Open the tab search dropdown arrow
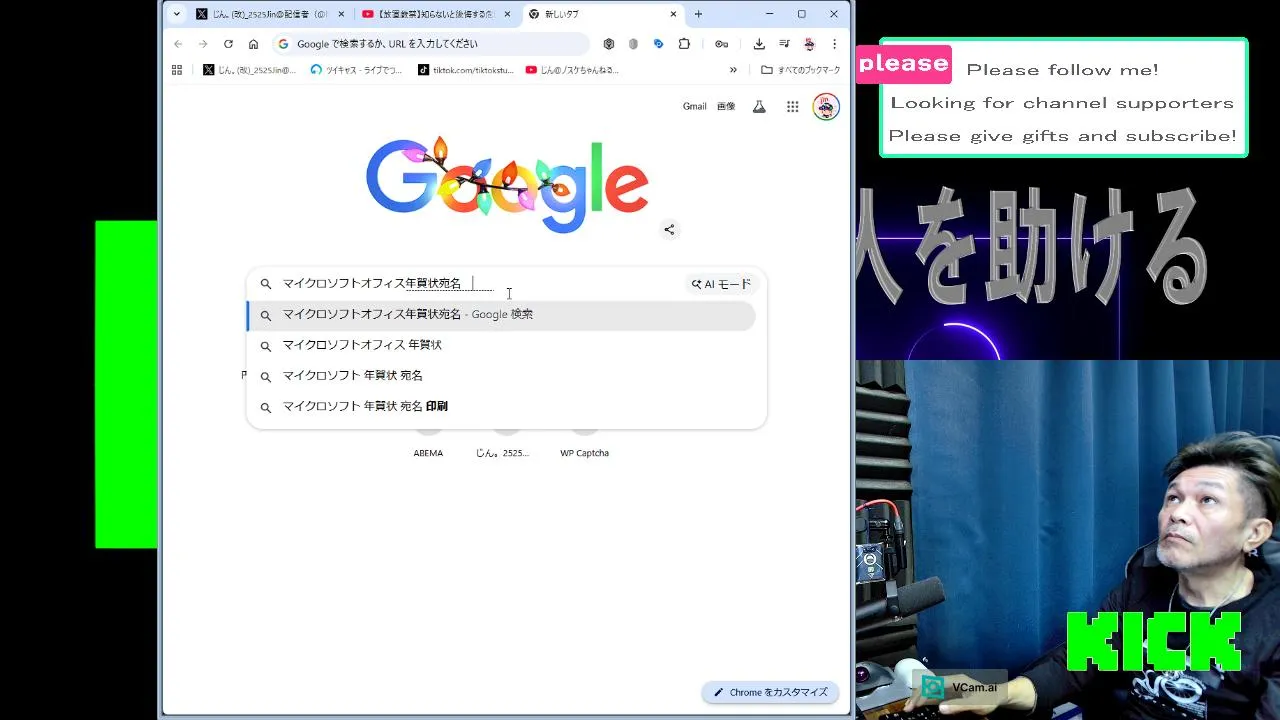 (x=177, y=14)
